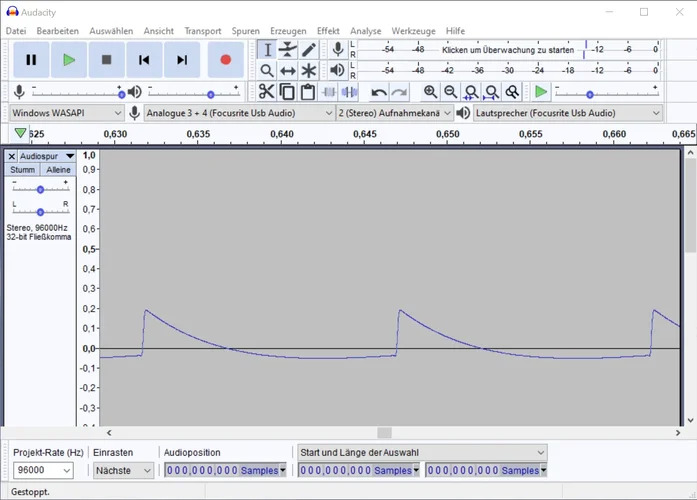Viewport: 697px width, 500px height.
Task: Click the Cut scissors icon
Action: click(266, 92)
